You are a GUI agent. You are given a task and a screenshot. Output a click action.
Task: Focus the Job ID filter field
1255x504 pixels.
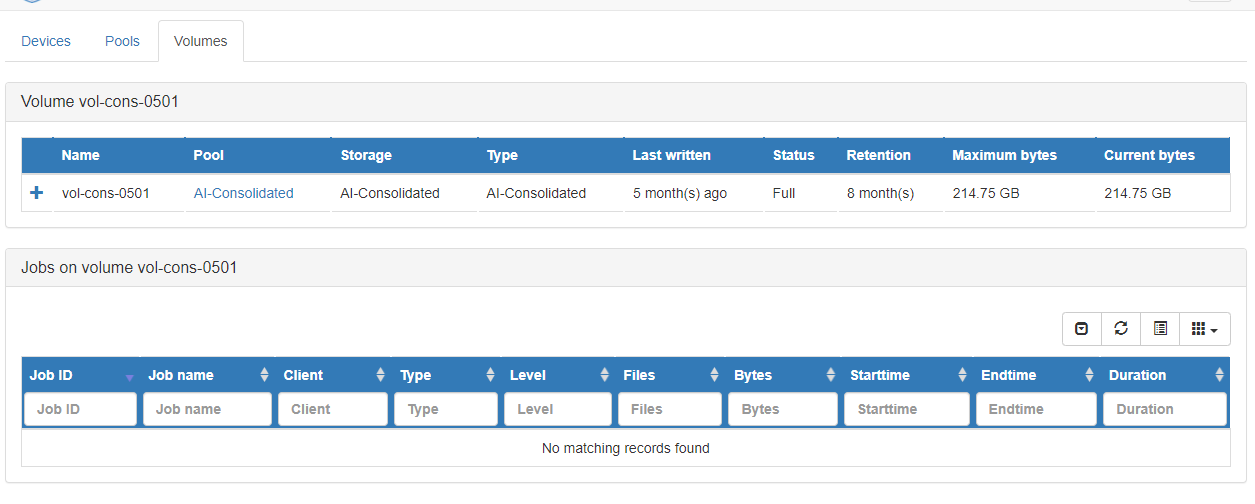coord(80,409)
